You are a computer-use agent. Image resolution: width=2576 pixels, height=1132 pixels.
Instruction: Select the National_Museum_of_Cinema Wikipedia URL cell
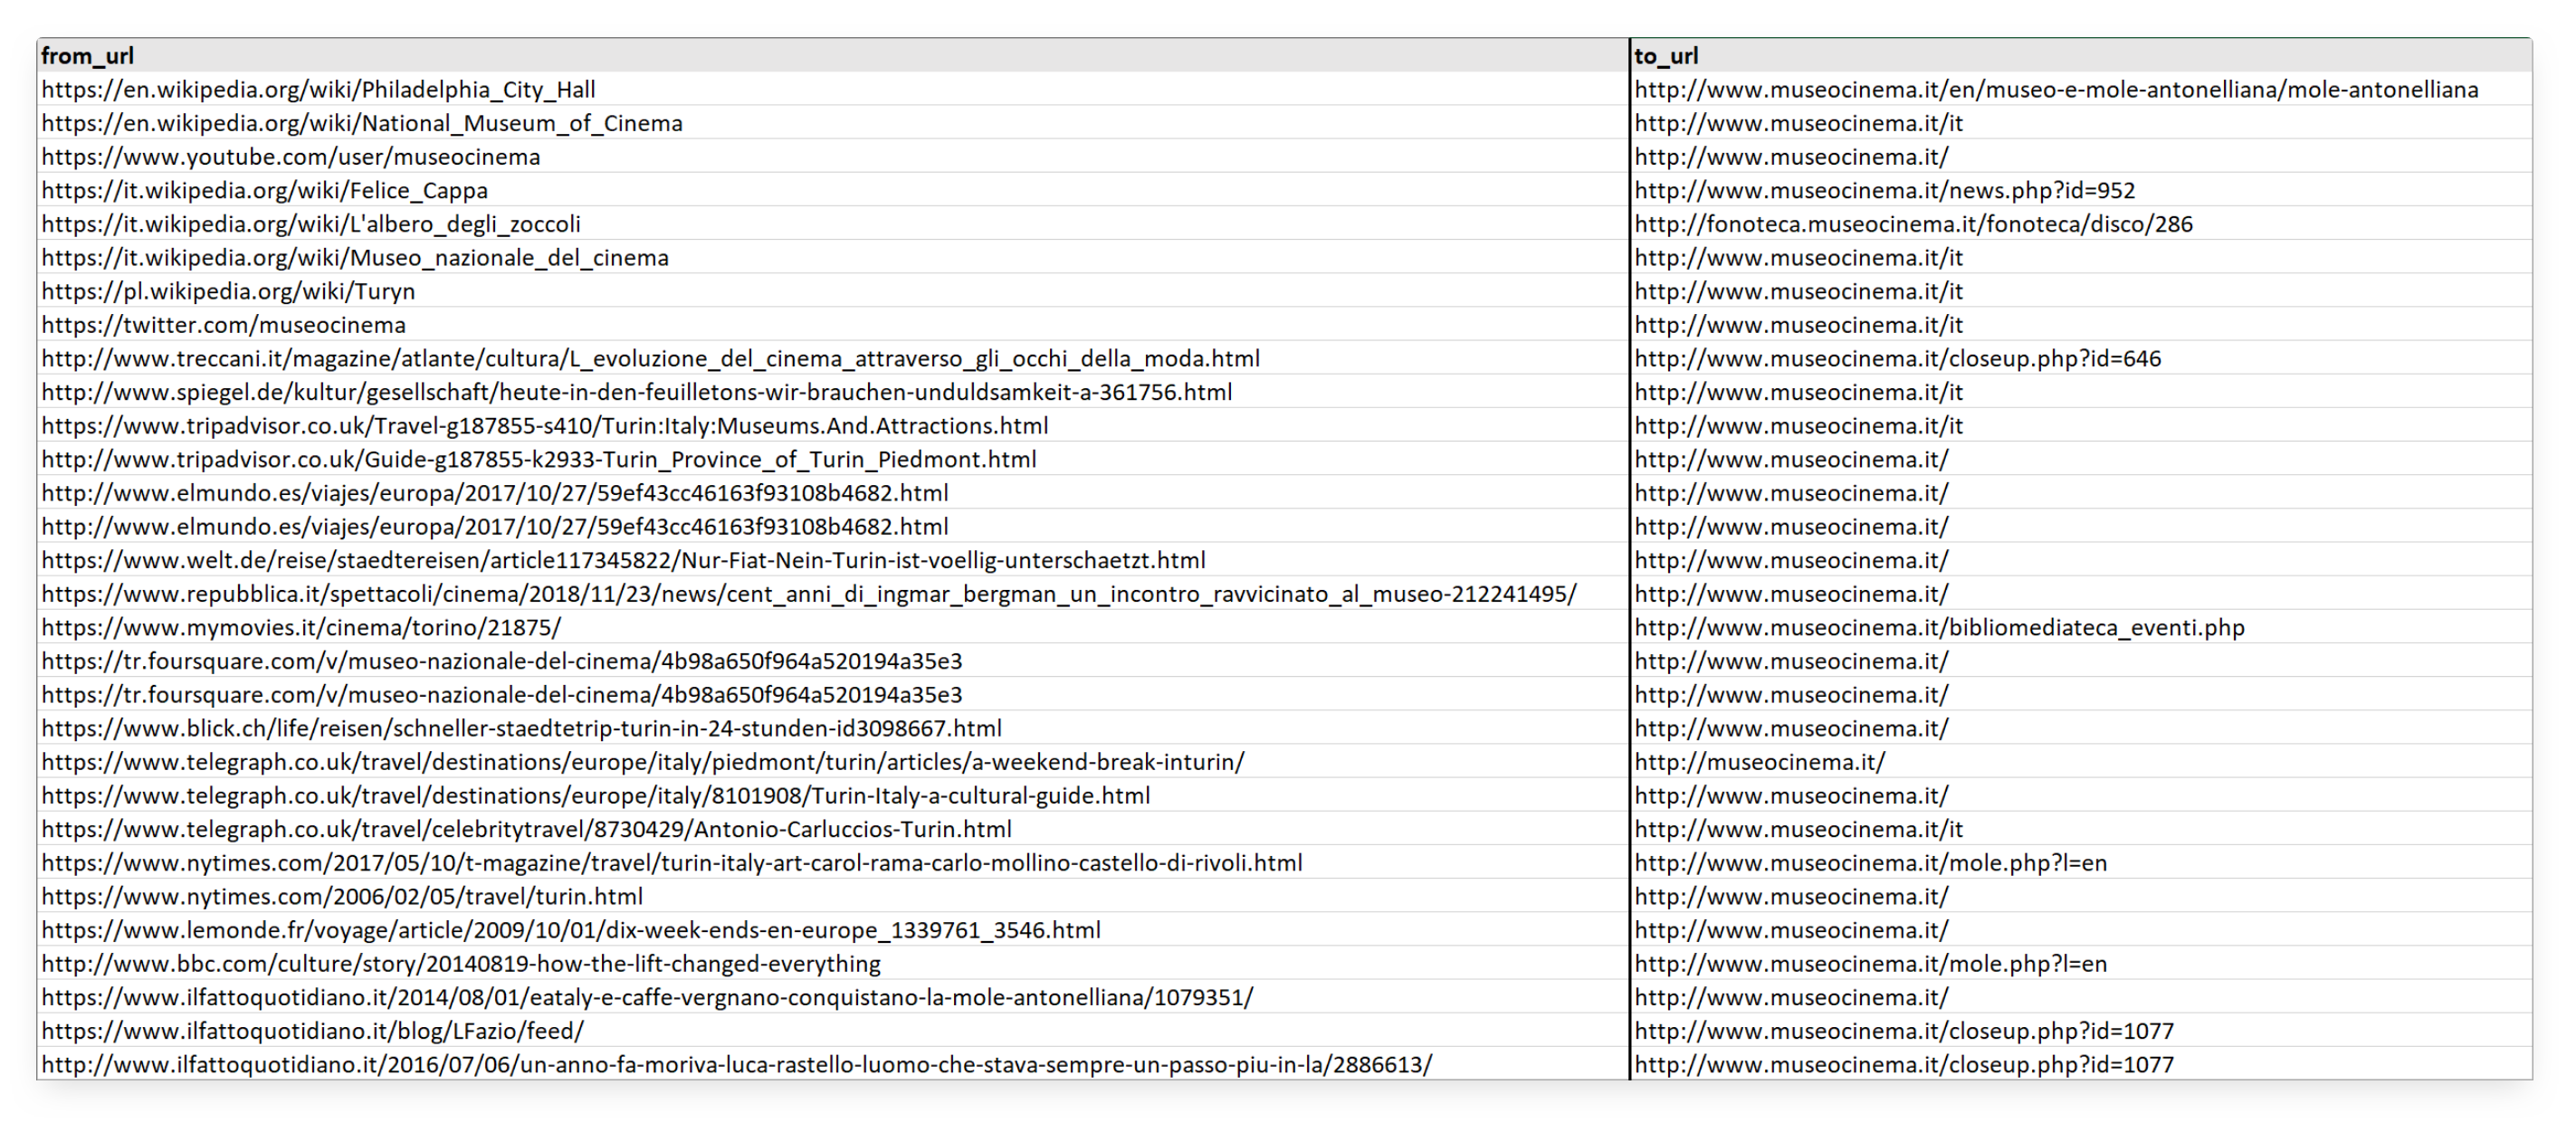coord(362,124)
